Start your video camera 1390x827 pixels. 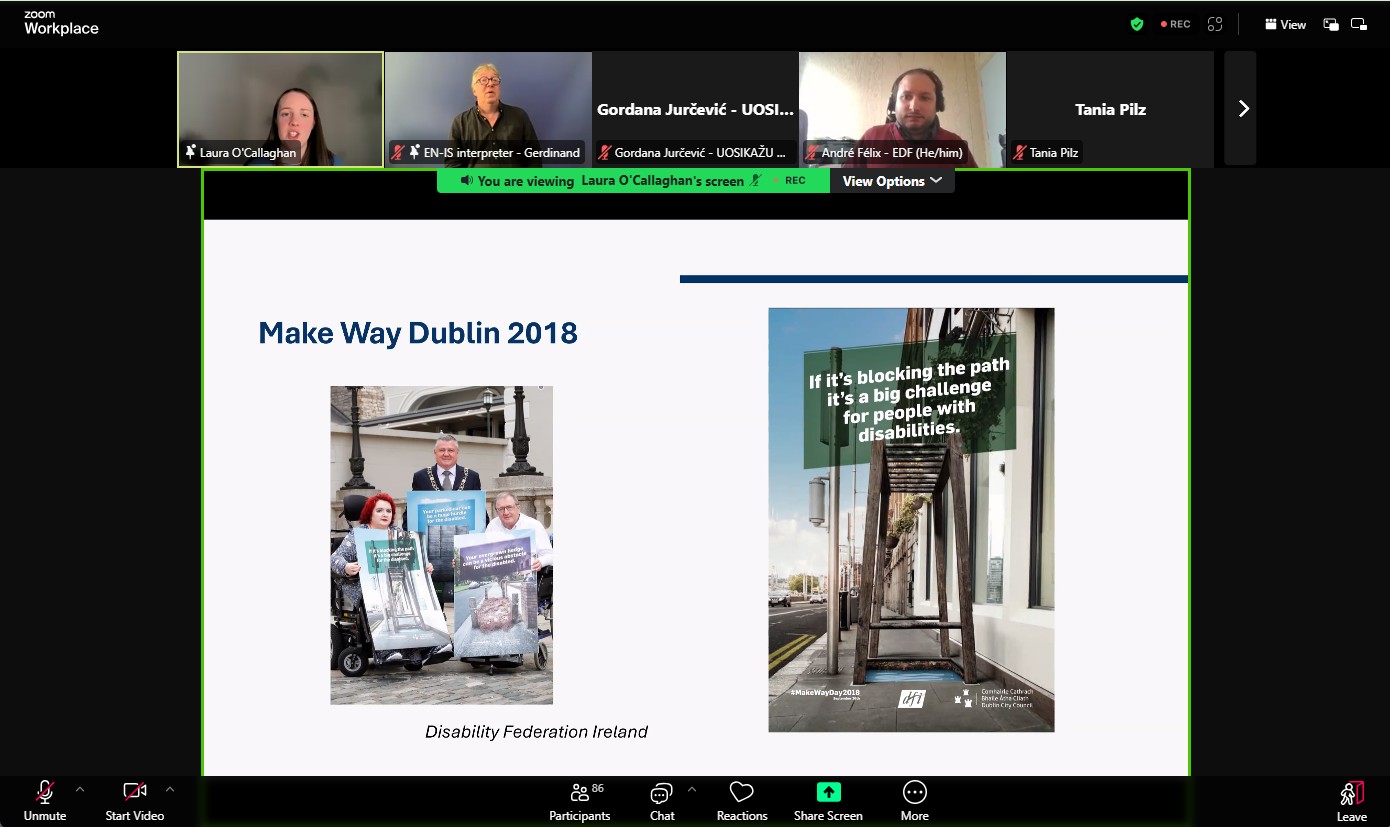(x=134, y=801)
